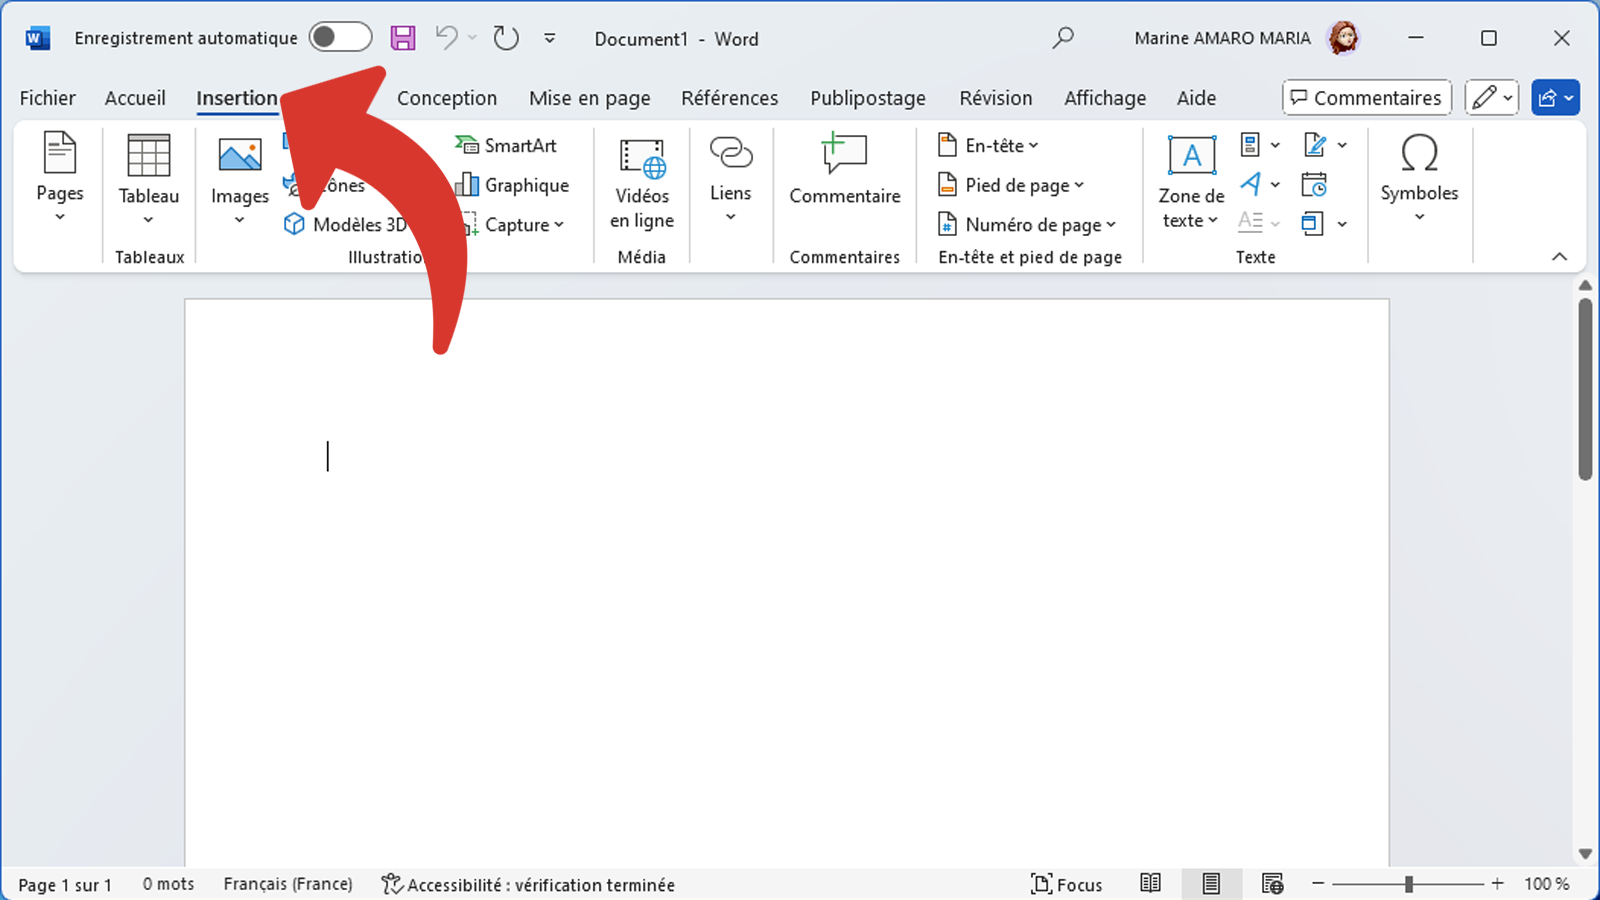Open the Fichier menu
Viewport: 1600px width, 900px height.
click(47, 97)
